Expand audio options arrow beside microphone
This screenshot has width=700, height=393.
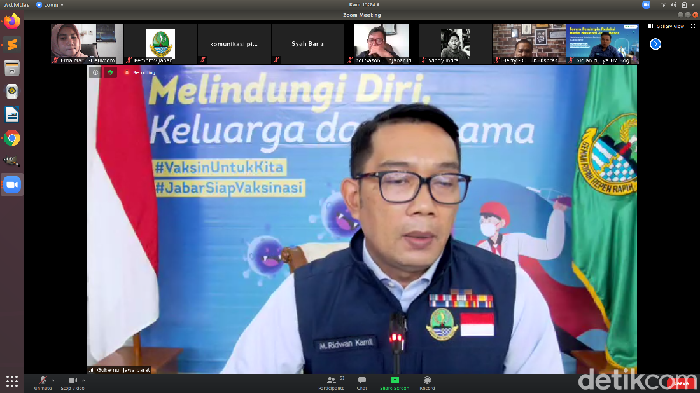click(x=54, y=380)
